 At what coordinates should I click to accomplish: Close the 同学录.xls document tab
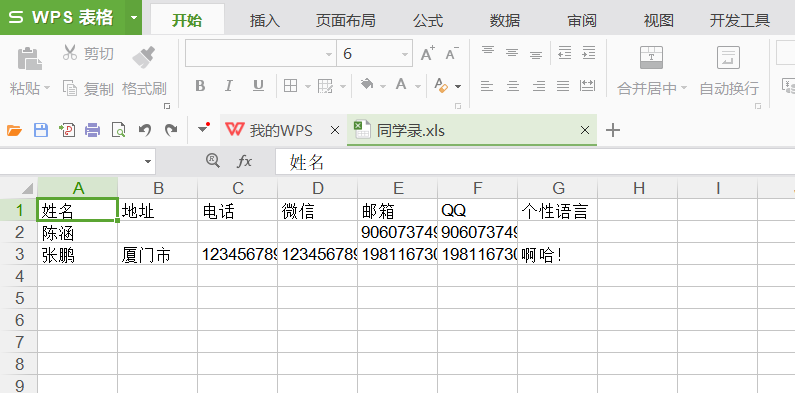click(x=585, y=130)
